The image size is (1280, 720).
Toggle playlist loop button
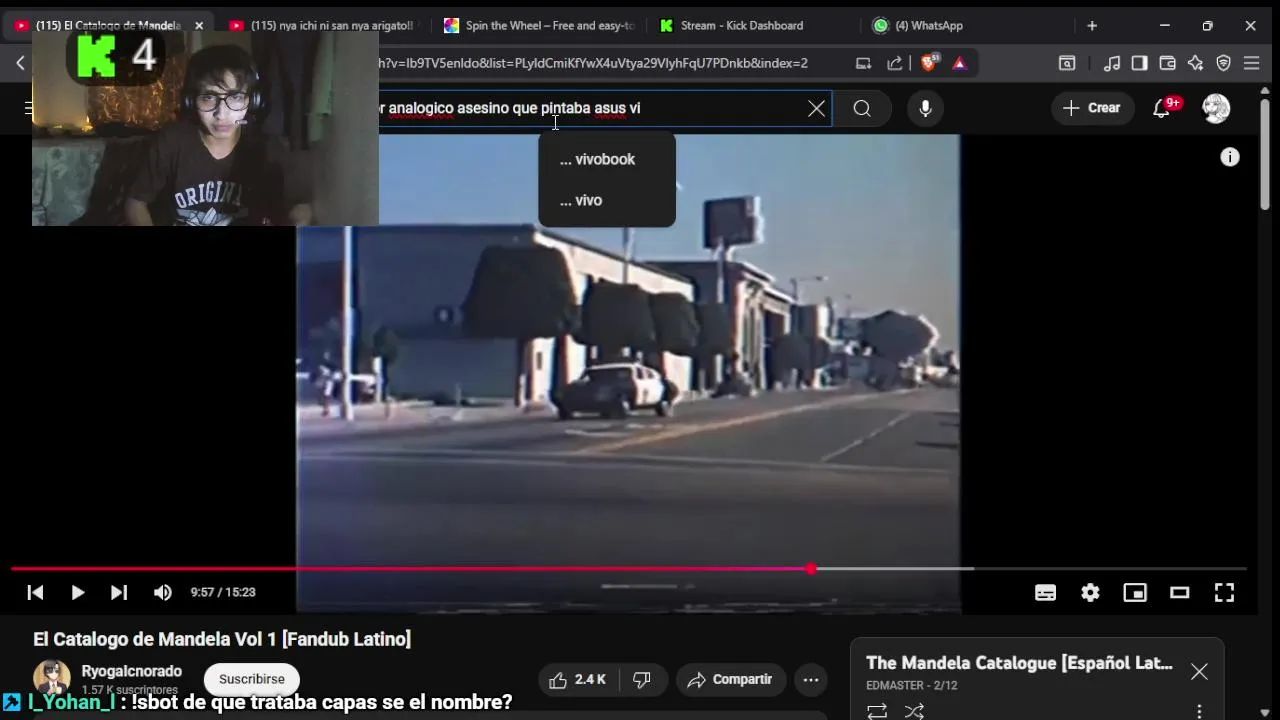click(877, 711)
